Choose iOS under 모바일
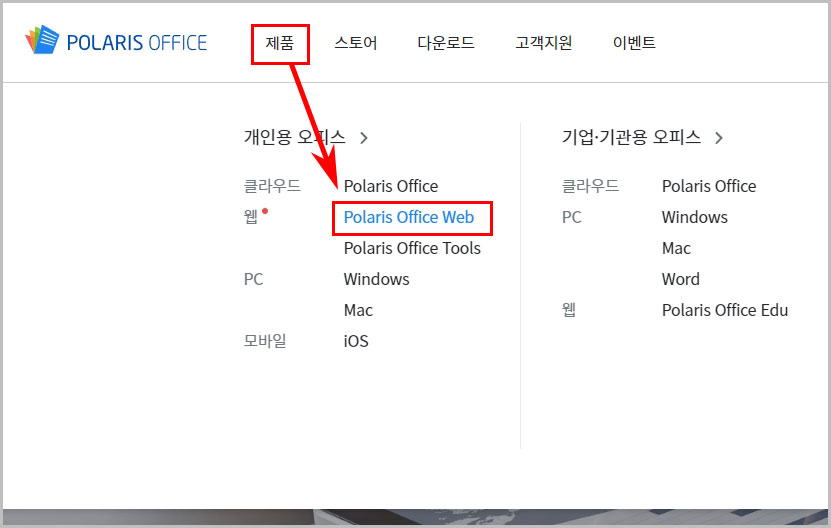Screen dimensions: 831x528 coord(356,341)
